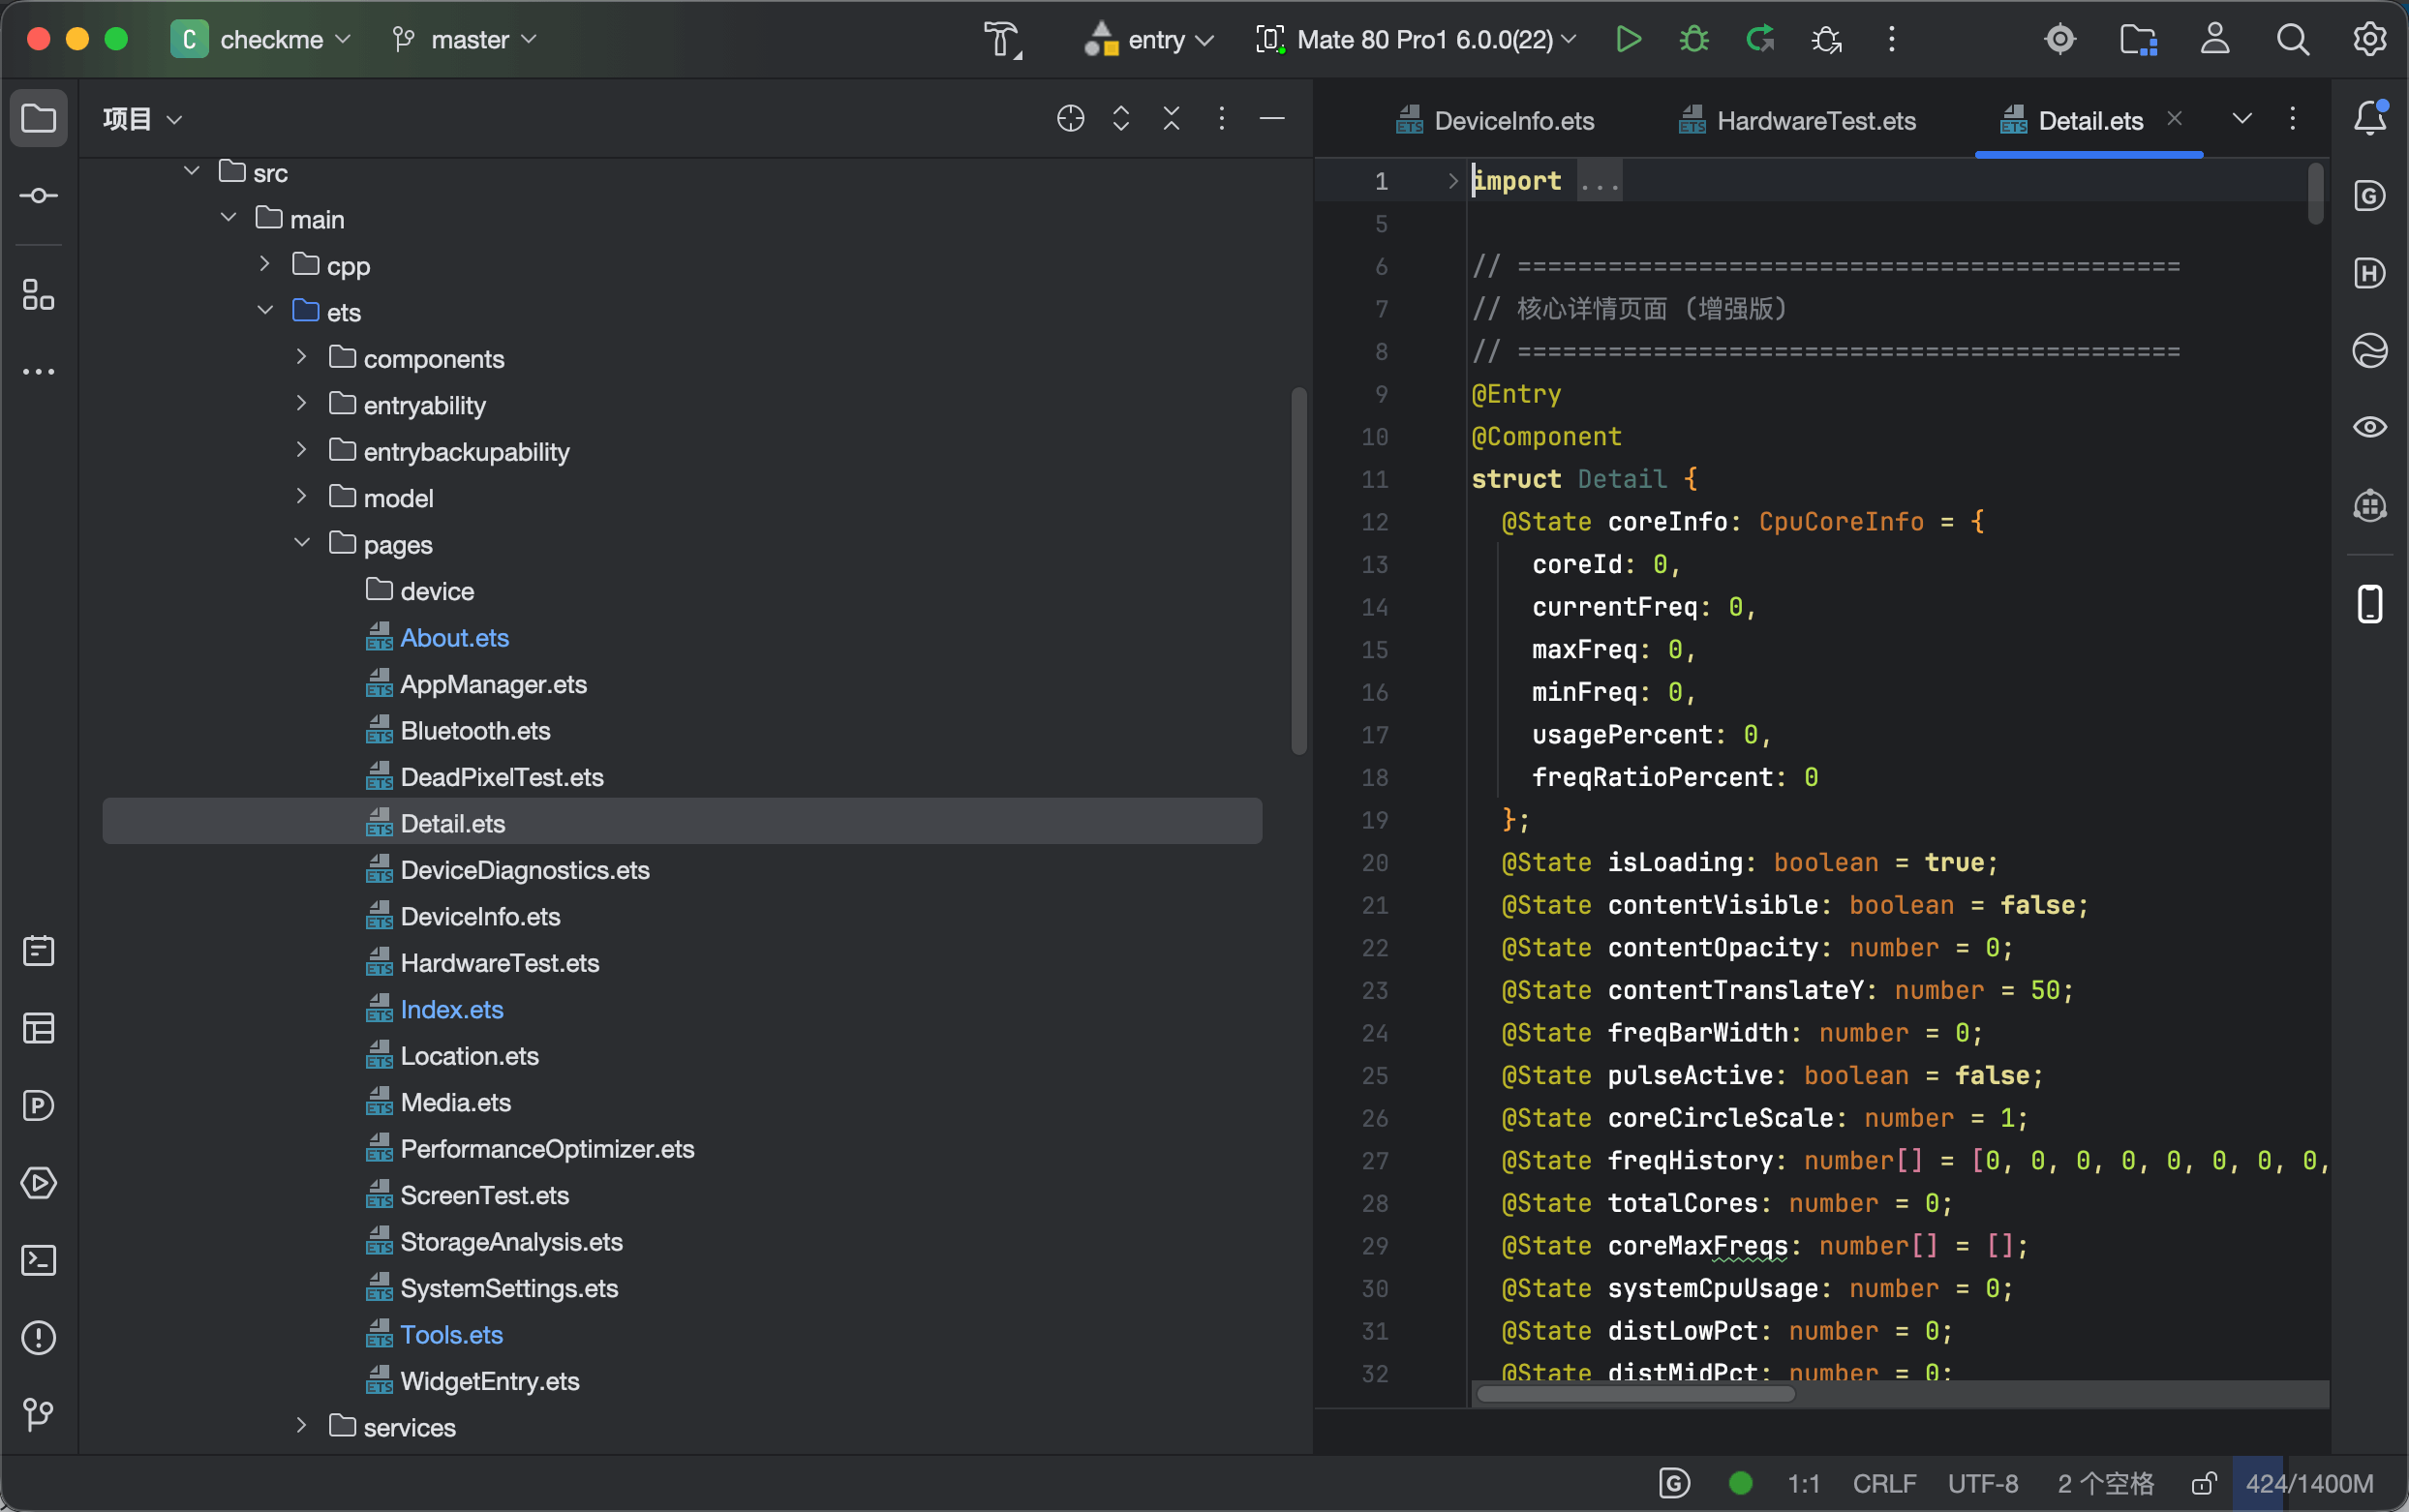Click the Previewer eye icon
Screen dimensions: 2409x1512
(2370, 427)
